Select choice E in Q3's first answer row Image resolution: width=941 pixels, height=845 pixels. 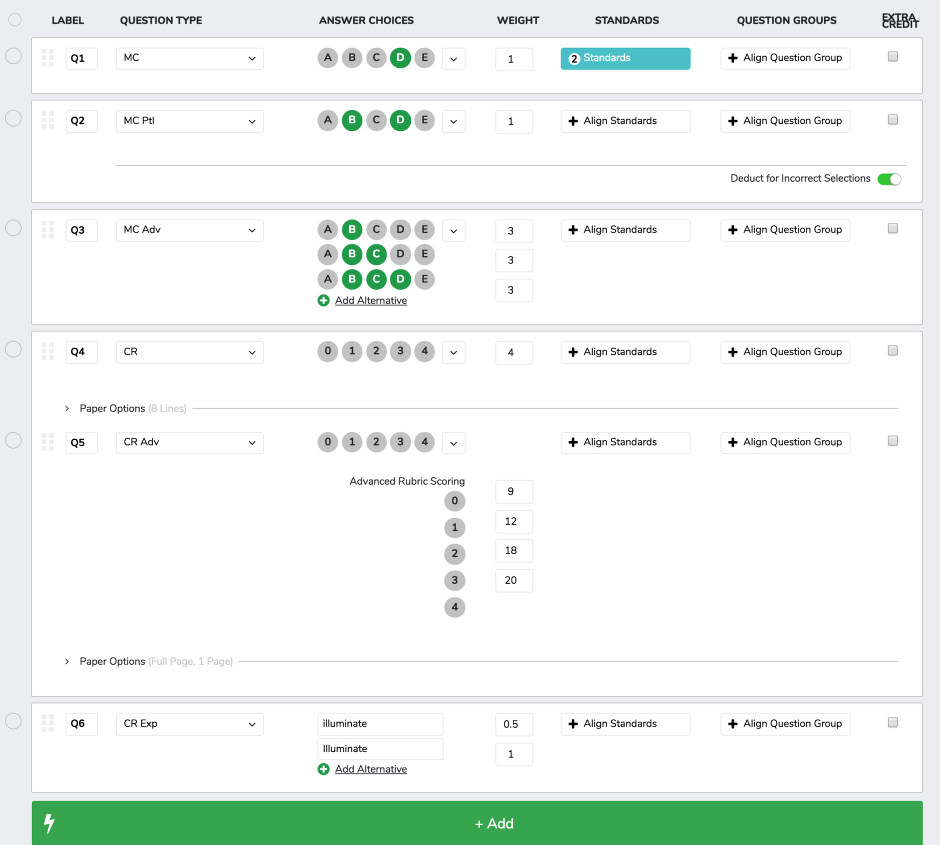[424, 229]
